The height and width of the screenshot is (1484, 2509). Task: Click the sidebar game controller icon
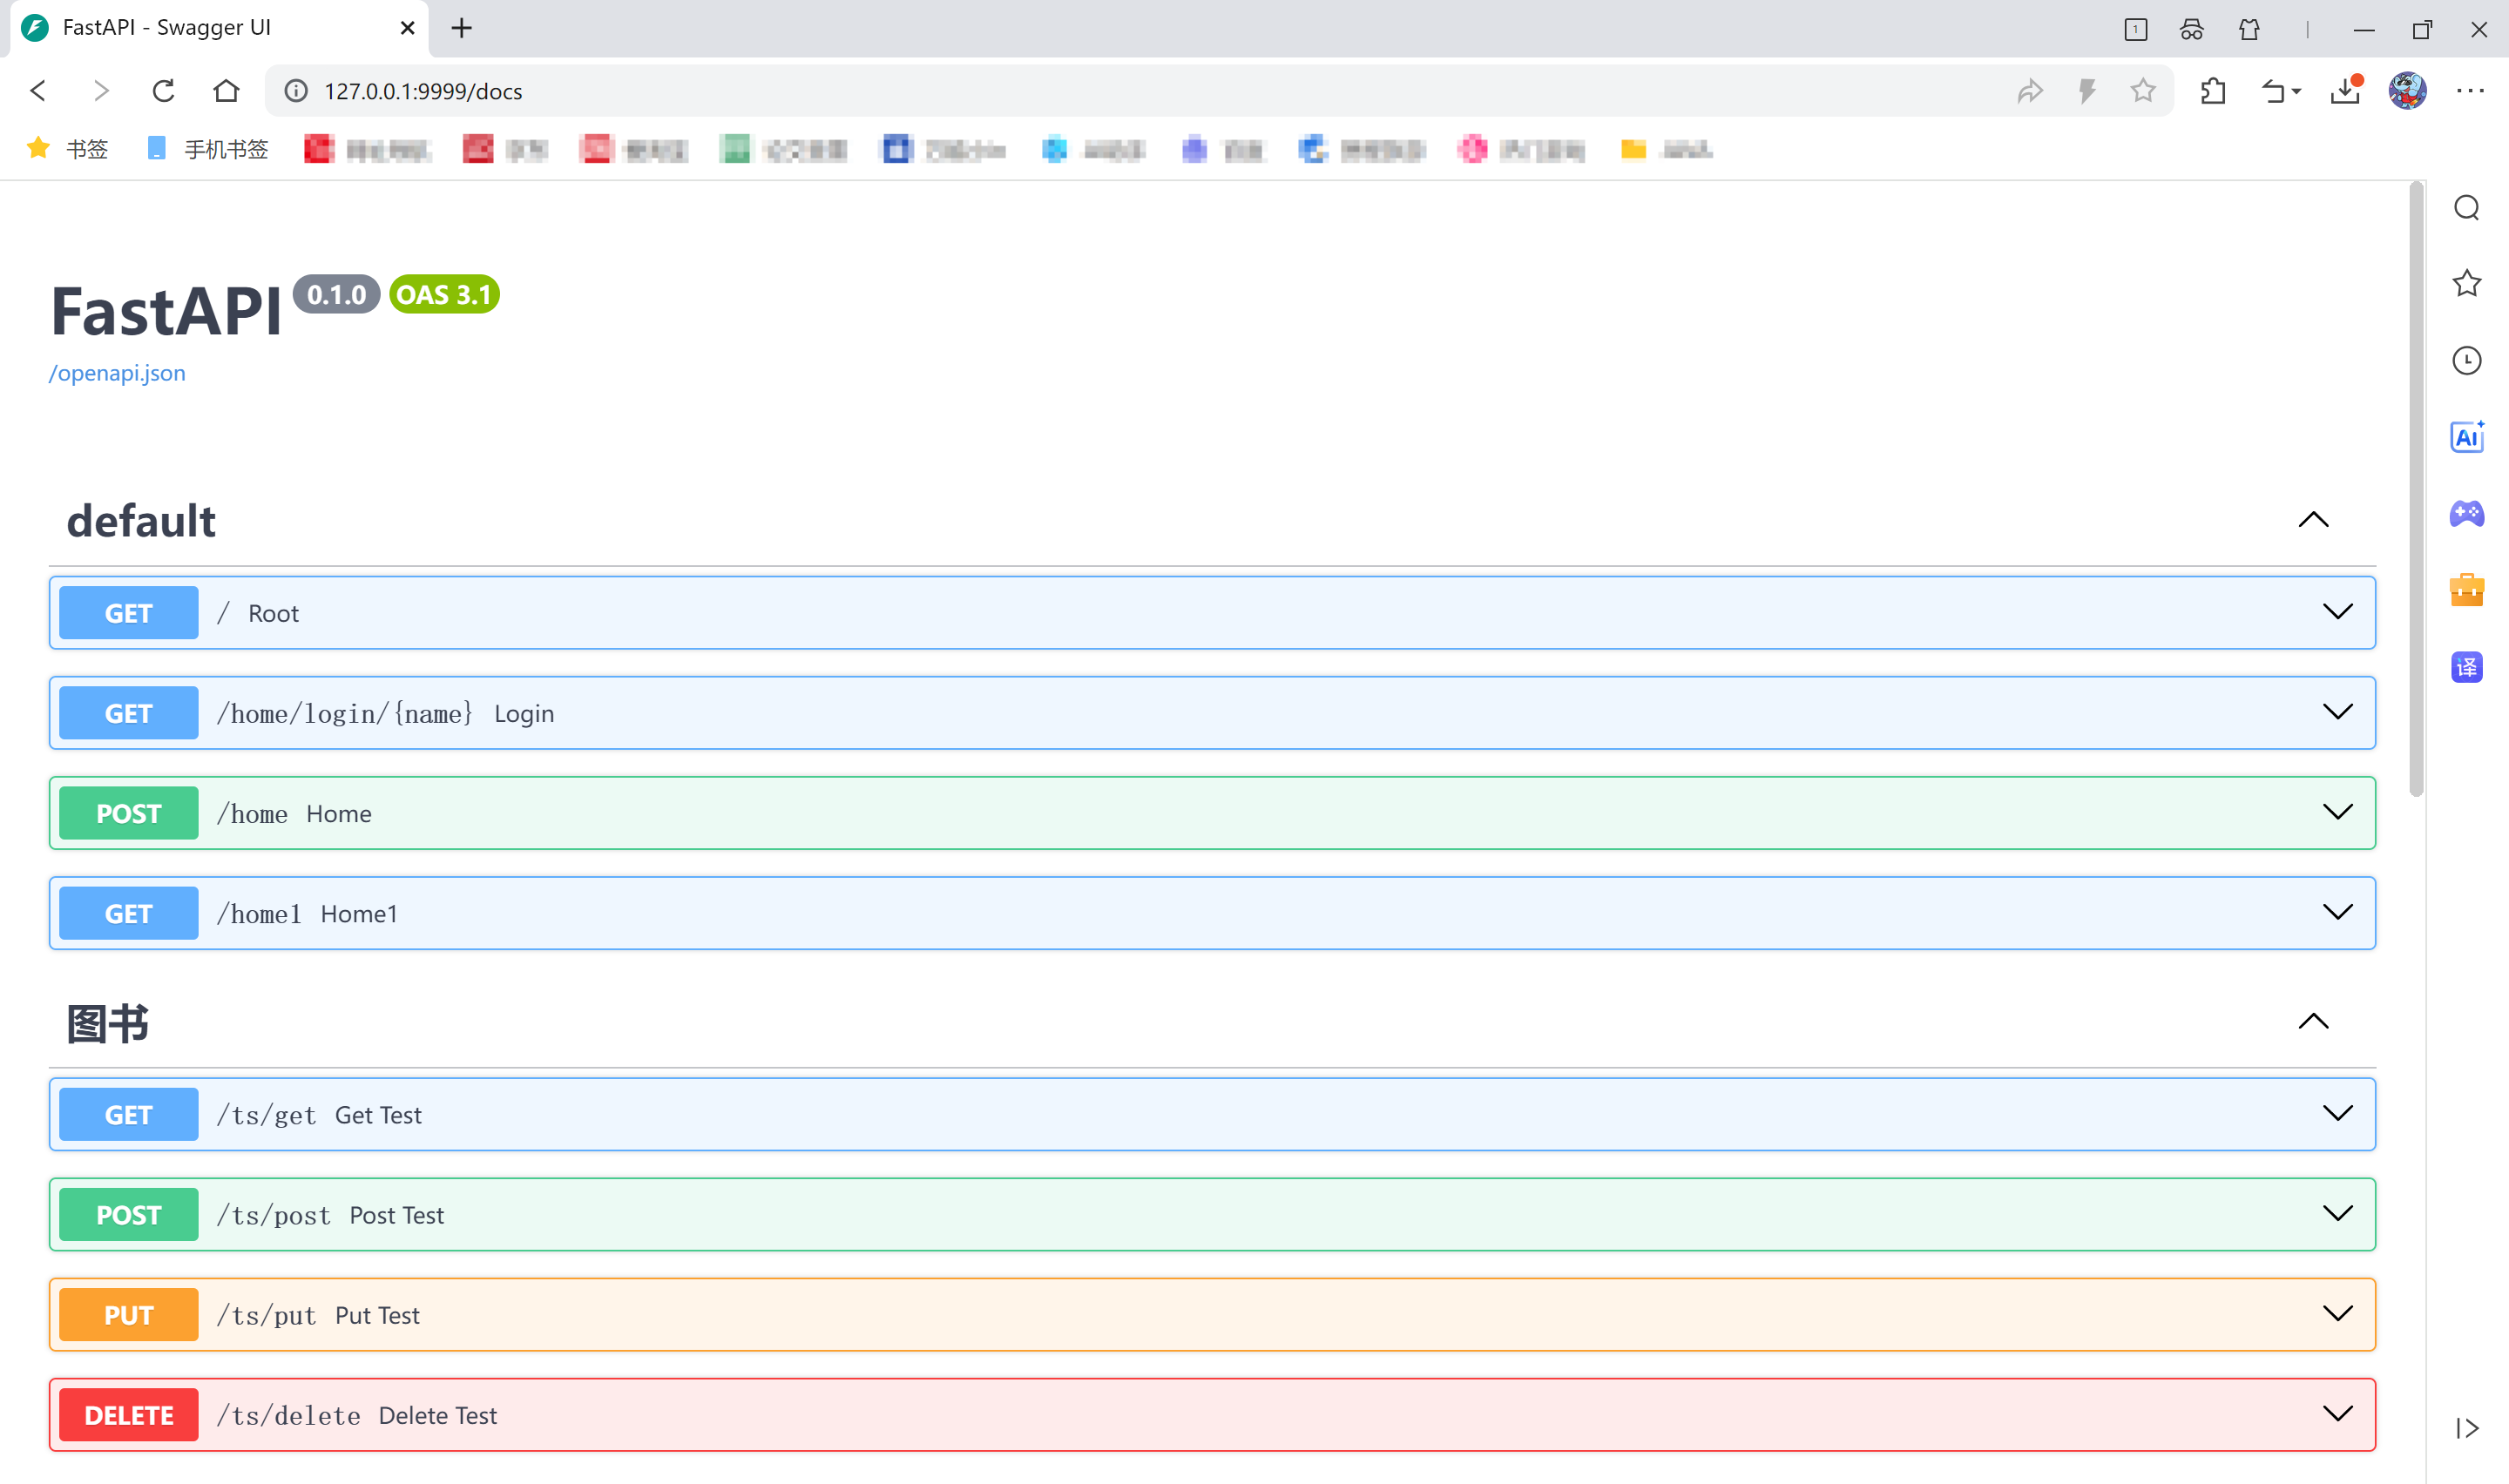tap(2466, 514)
